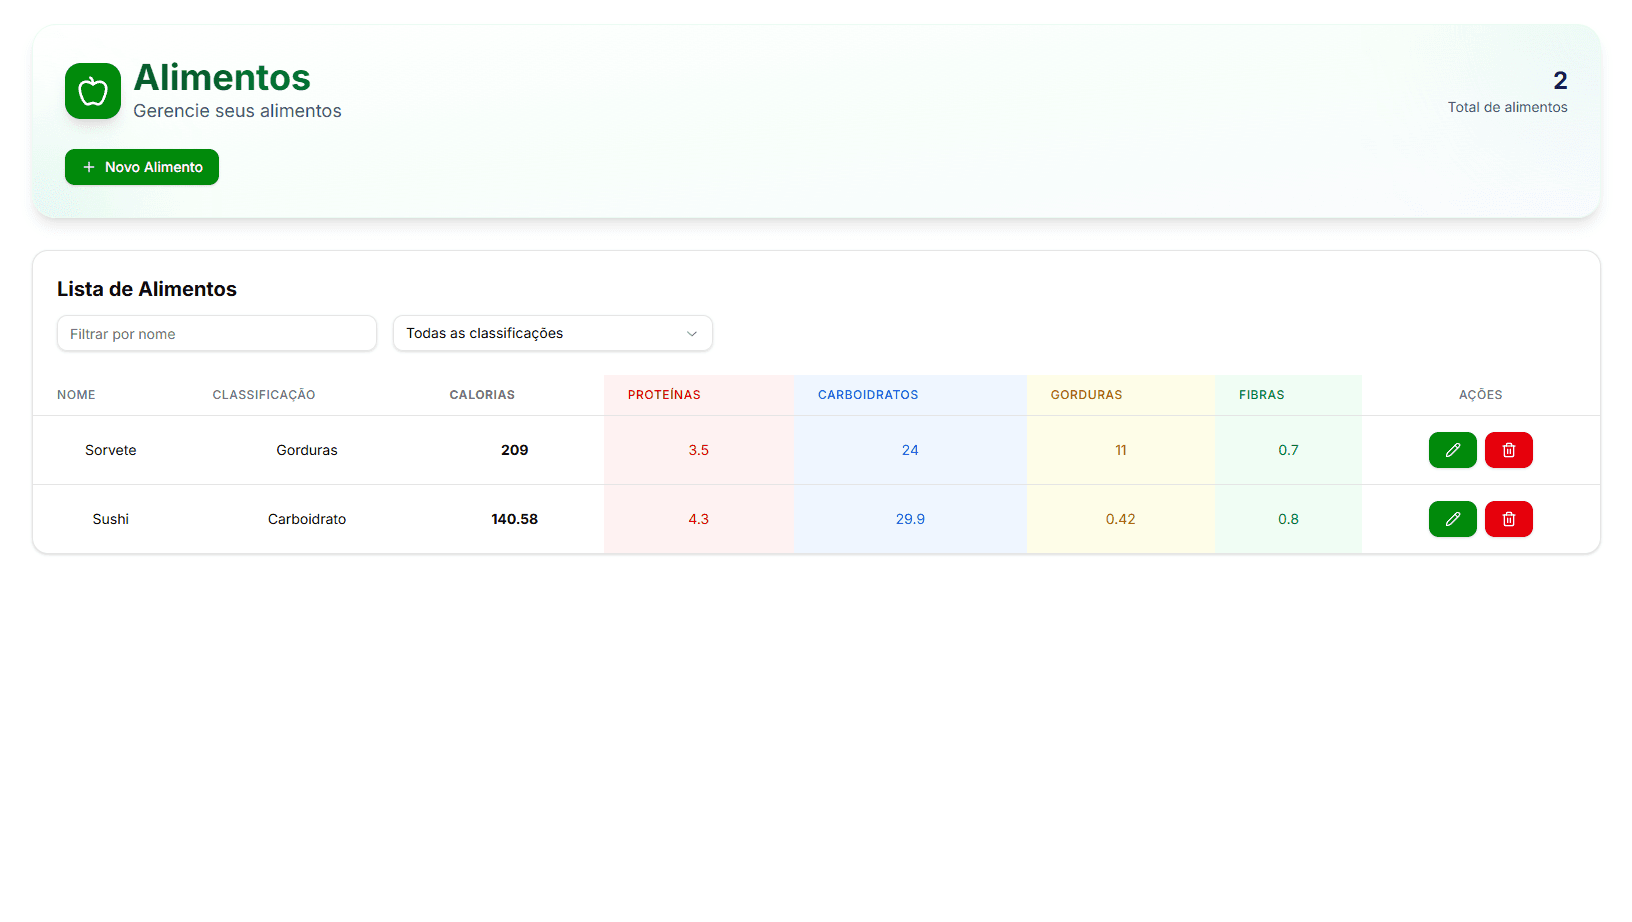1632x922 pixels.
Task: Click the CARBOIDRATOS column header
Action: 868,395
